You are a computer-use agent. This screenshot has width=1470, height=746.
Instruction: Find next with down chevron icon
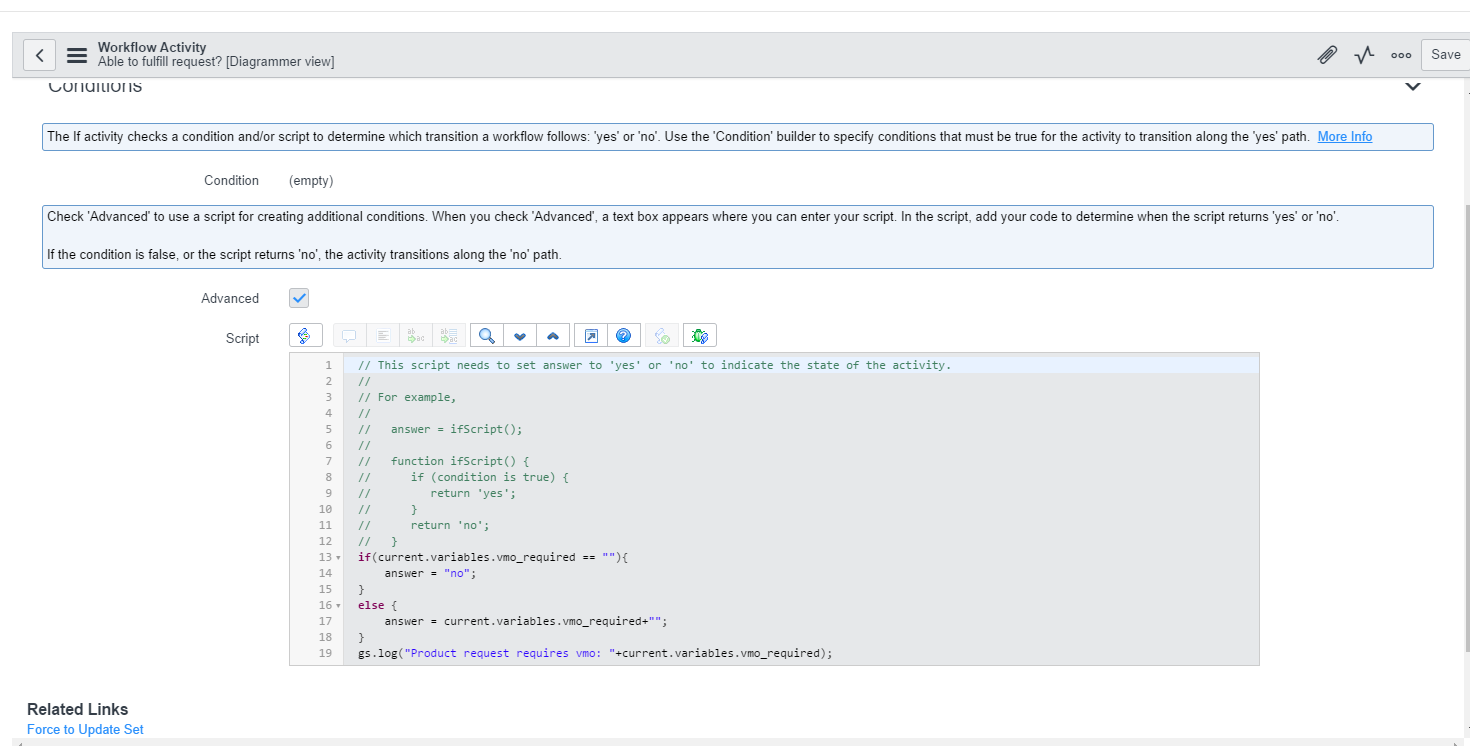point(520,335)
